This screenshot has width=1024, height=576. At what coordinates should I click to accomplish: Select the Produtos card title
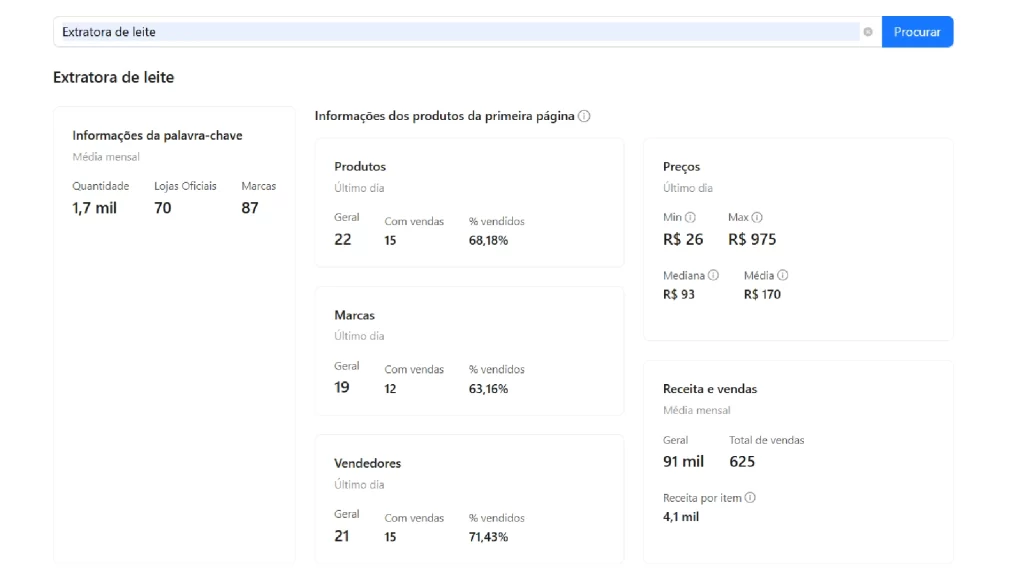click(x=361, y=166)
